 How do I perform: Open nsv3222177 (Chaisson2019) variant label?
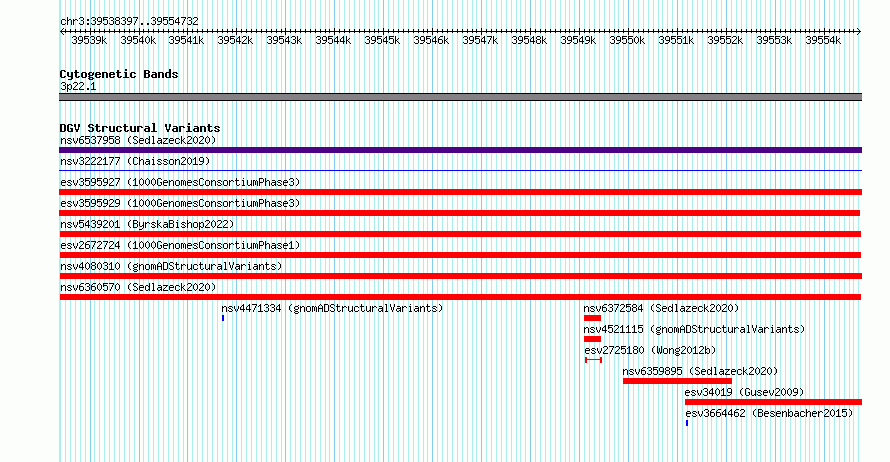(135, 161)
